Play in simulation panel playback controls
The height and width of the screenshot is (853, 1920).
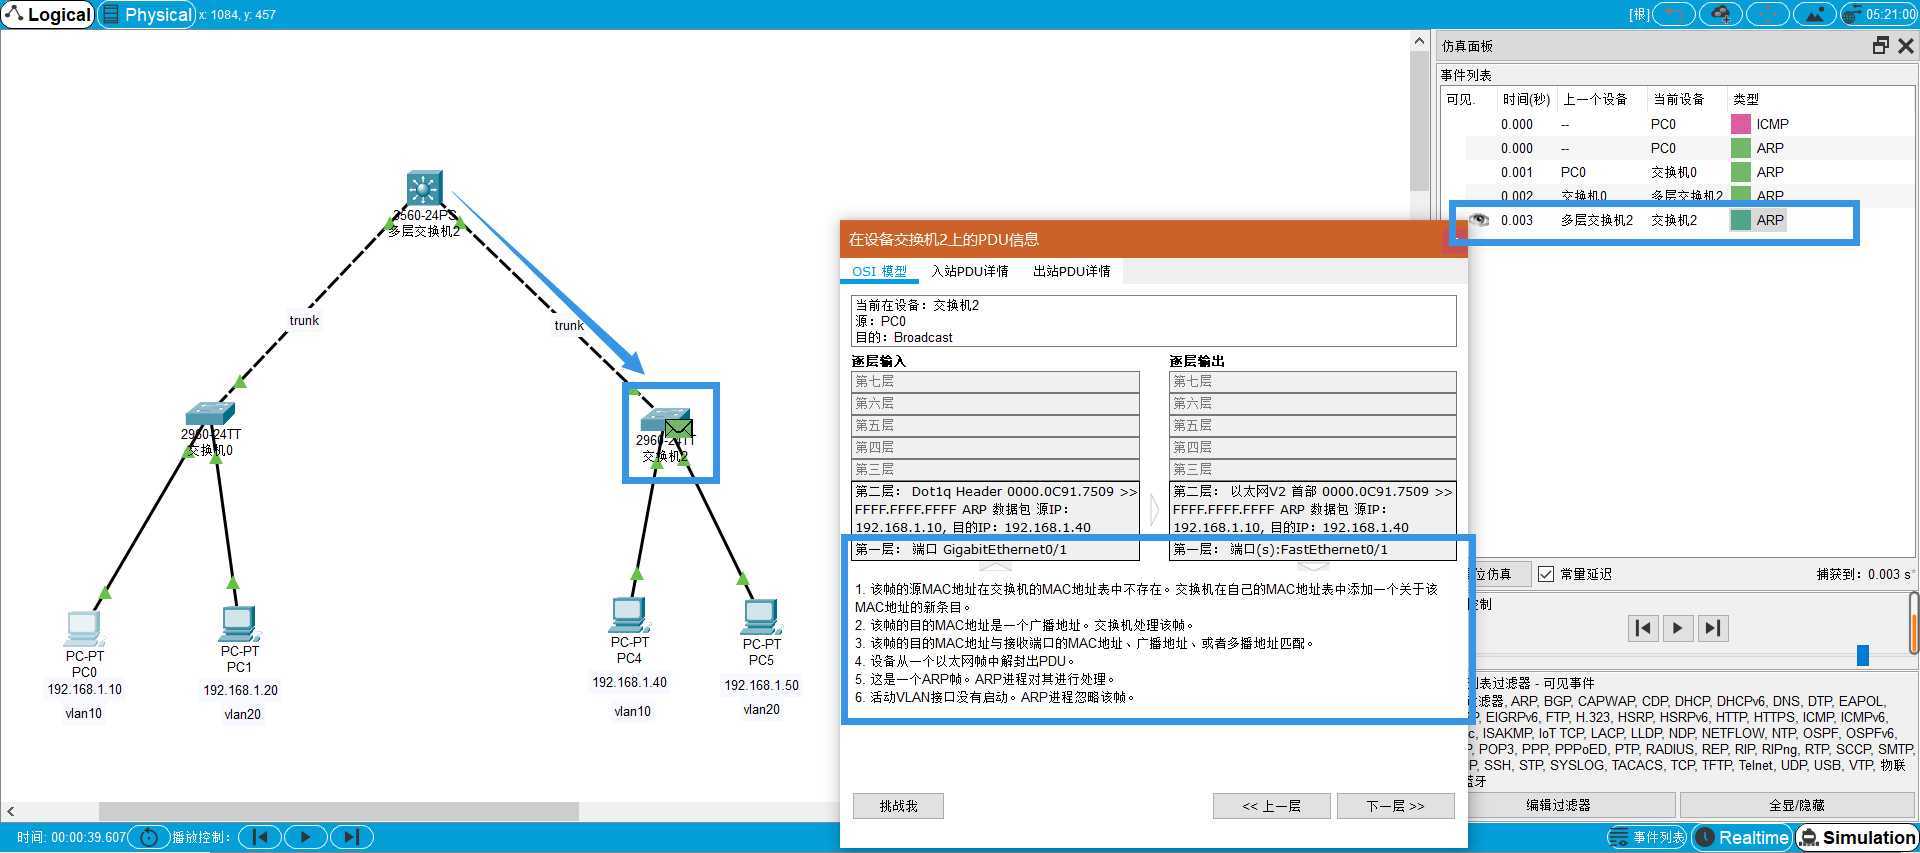coord(1677,628)
